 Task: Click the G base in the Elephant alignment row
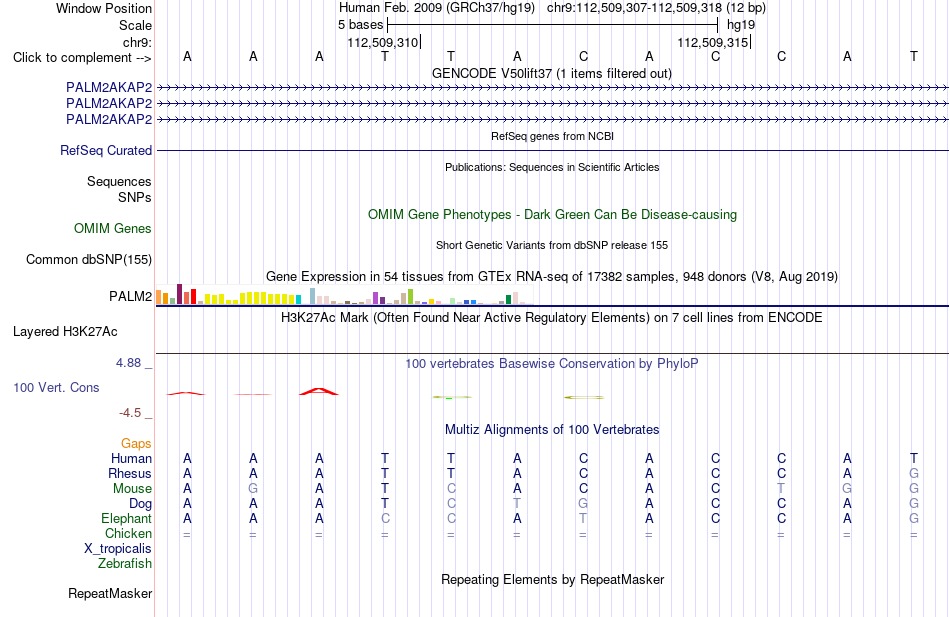coord(914,519)
